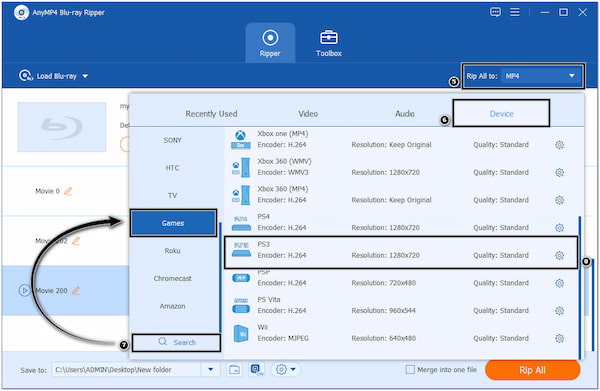Choose the Xbox one (MP4) profile name
Screen dimensions: 600x391
point(282,134)
